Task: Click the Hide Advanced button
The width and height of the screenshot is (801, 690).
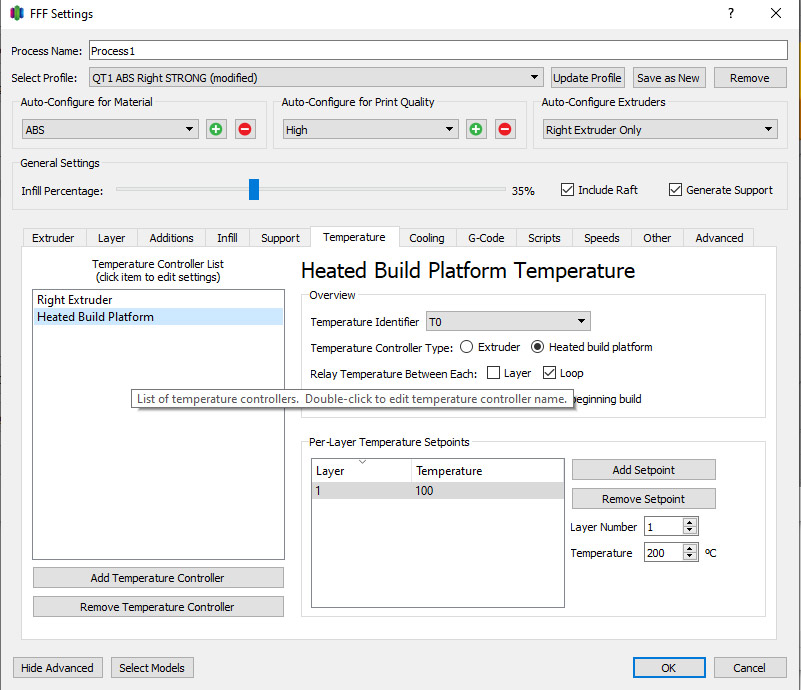Action: coord(58,668)
